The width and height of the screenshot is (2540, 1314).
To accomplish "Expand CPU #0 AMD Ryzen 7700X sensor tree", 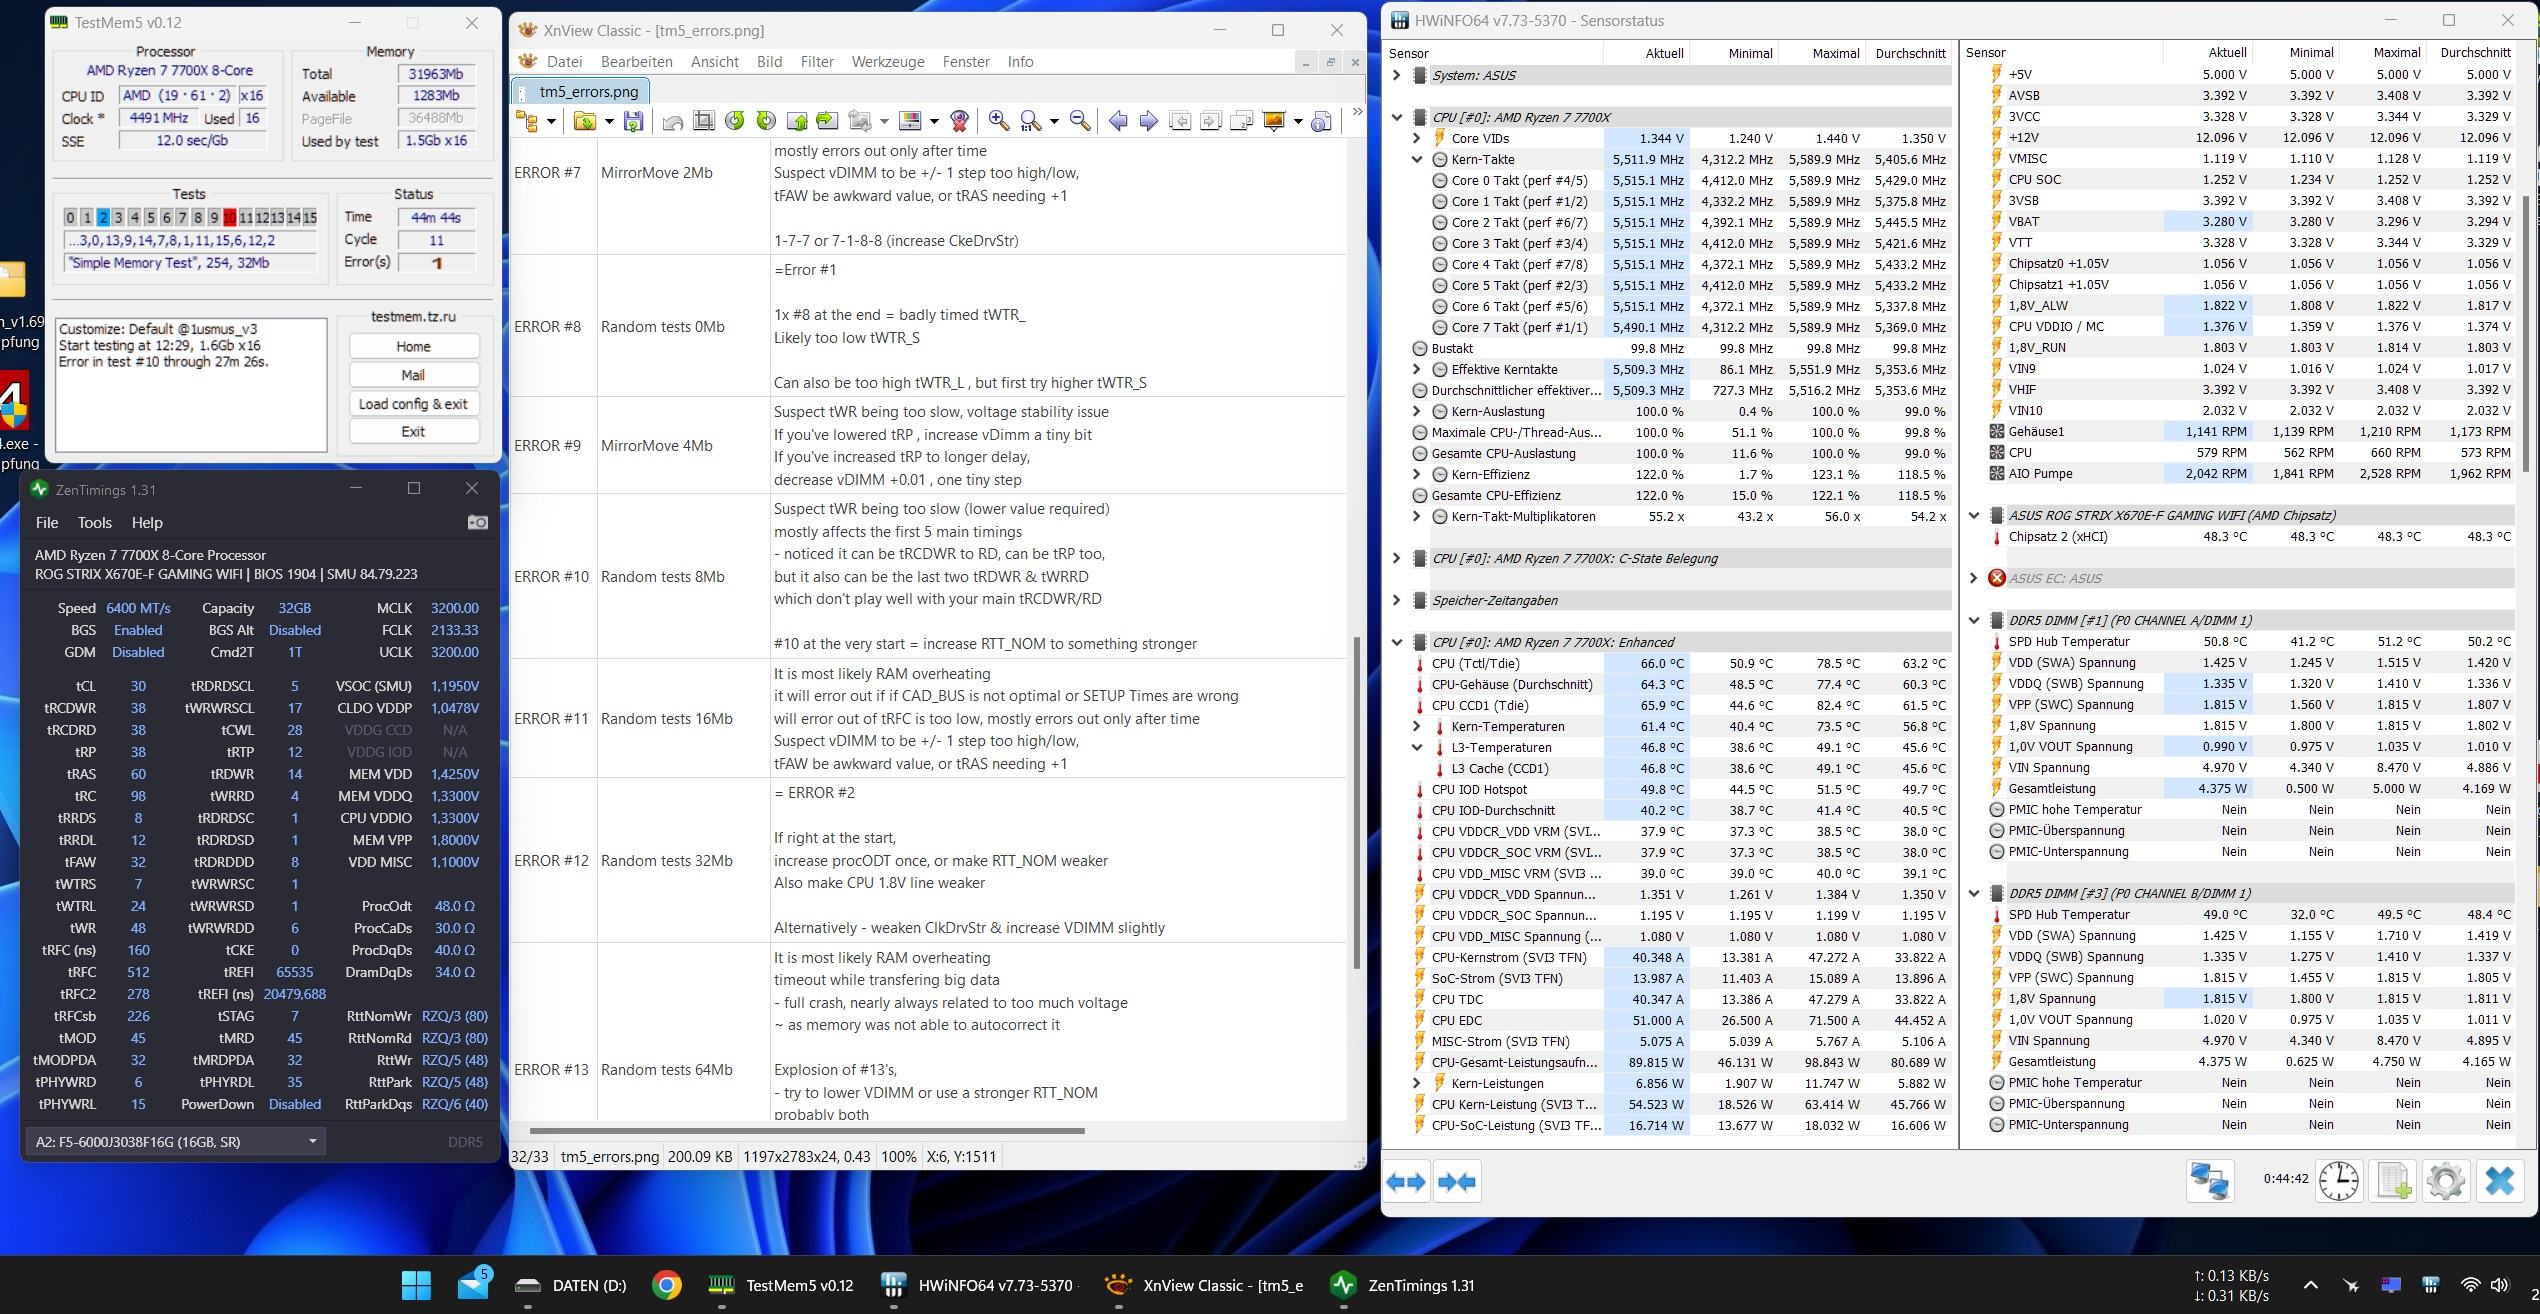I will click(x=1397, y=114).
